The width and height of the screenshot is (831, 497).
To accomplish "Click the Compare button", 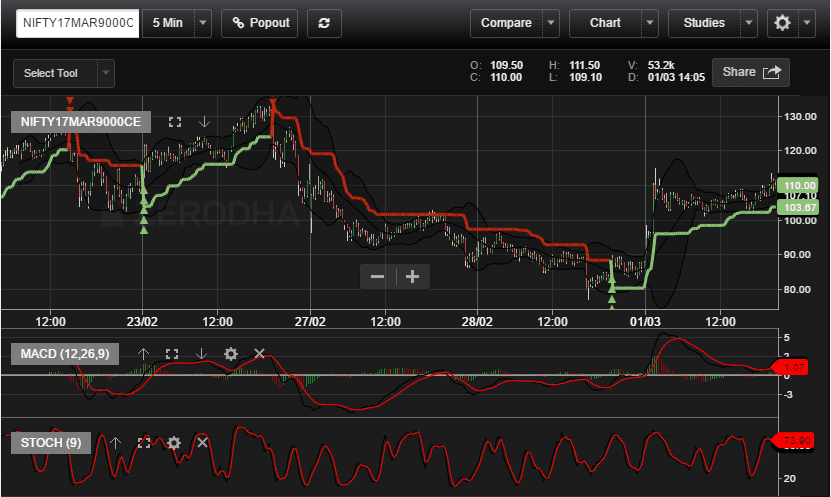I will [506, 23].
